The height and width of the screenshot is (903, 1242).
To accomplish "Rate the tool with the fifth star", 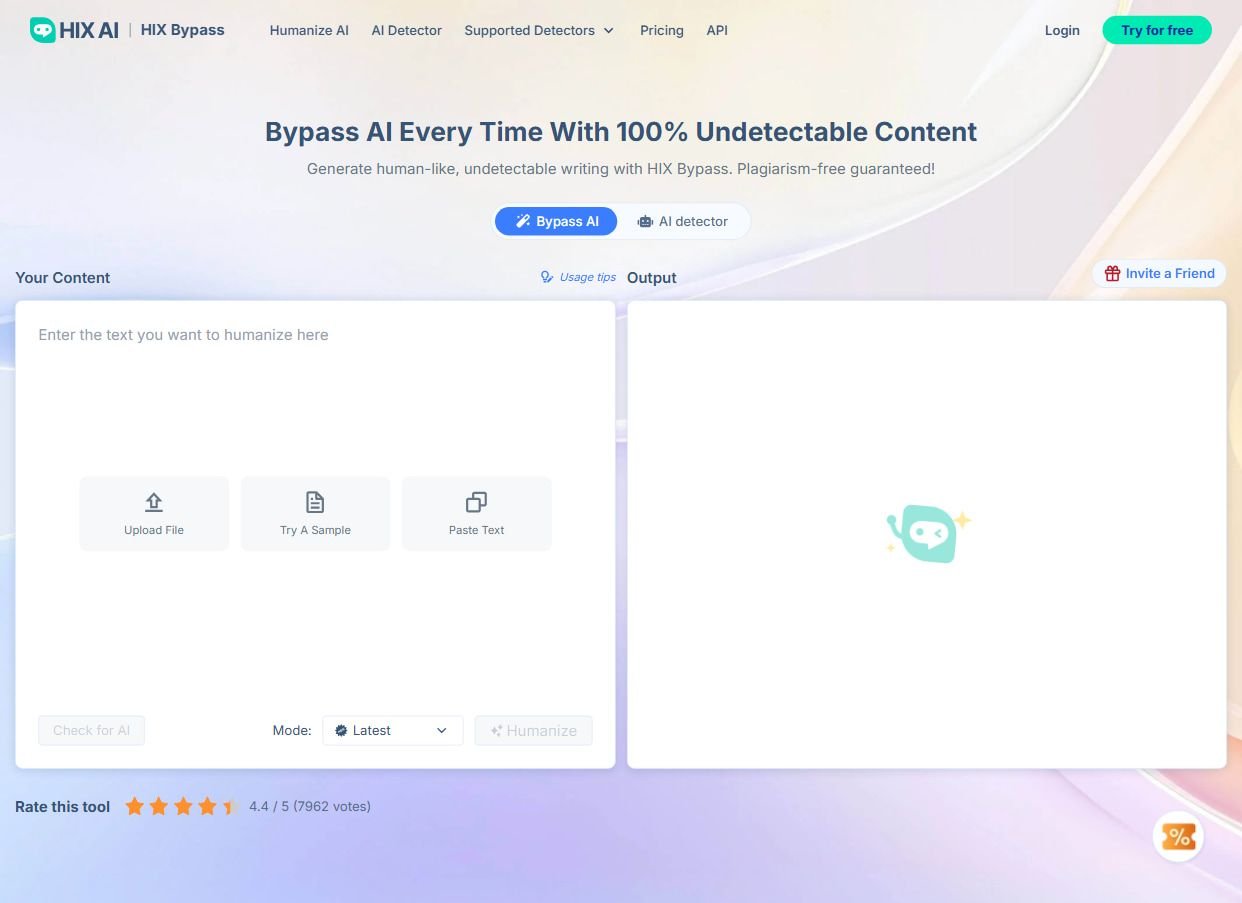I will click(230, 806).
